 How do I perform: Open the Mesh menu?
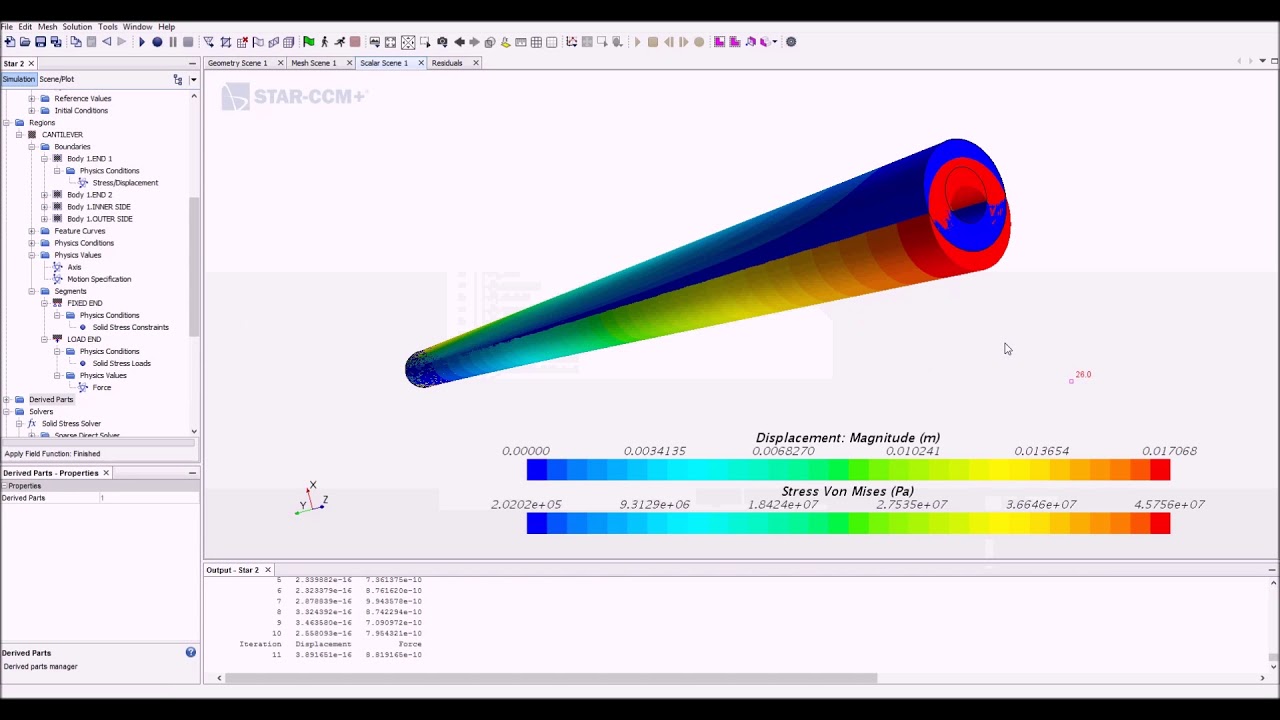(47, 27)
